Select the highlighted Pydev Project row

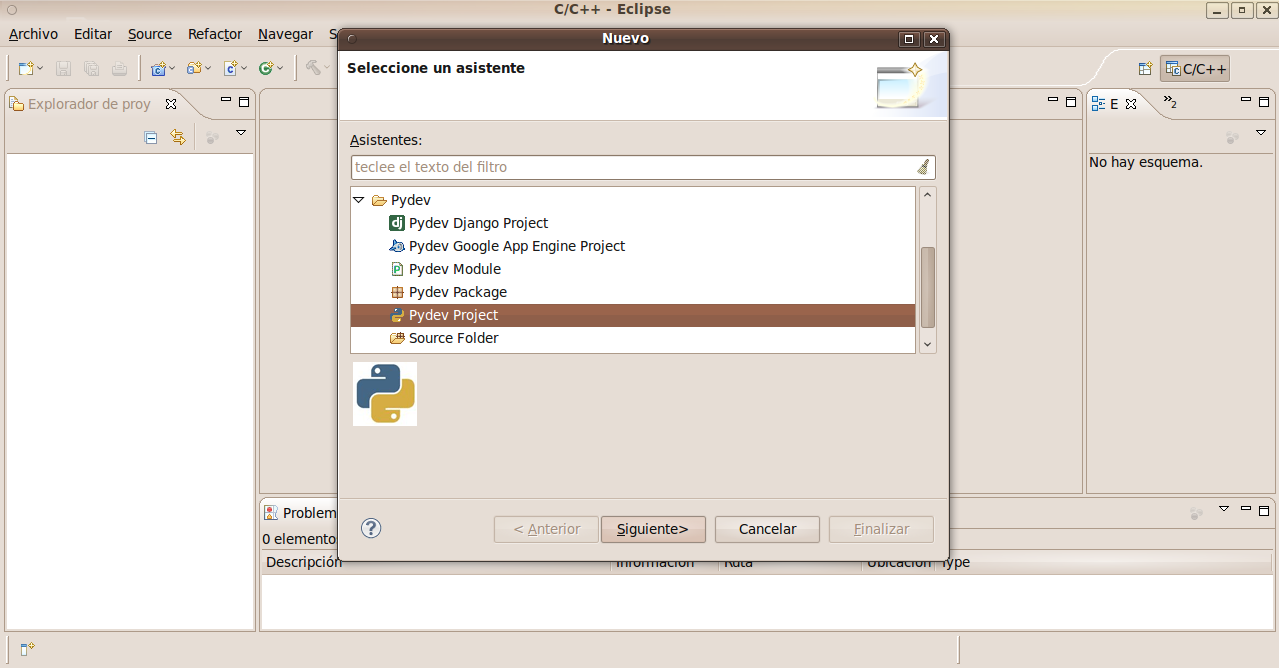[x=633, y=315]
